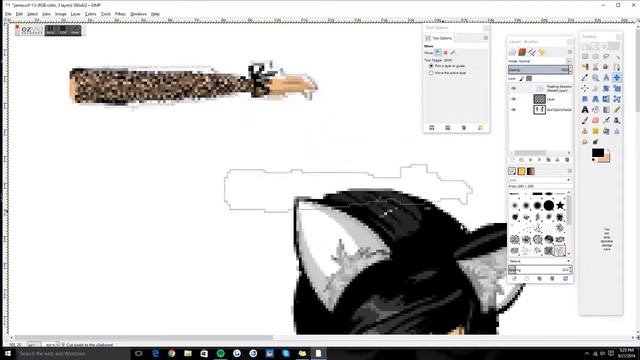Image resolution: width=640 pixels, height=360 pixels.
Task: Select the Measure tool
Action: 606,78
